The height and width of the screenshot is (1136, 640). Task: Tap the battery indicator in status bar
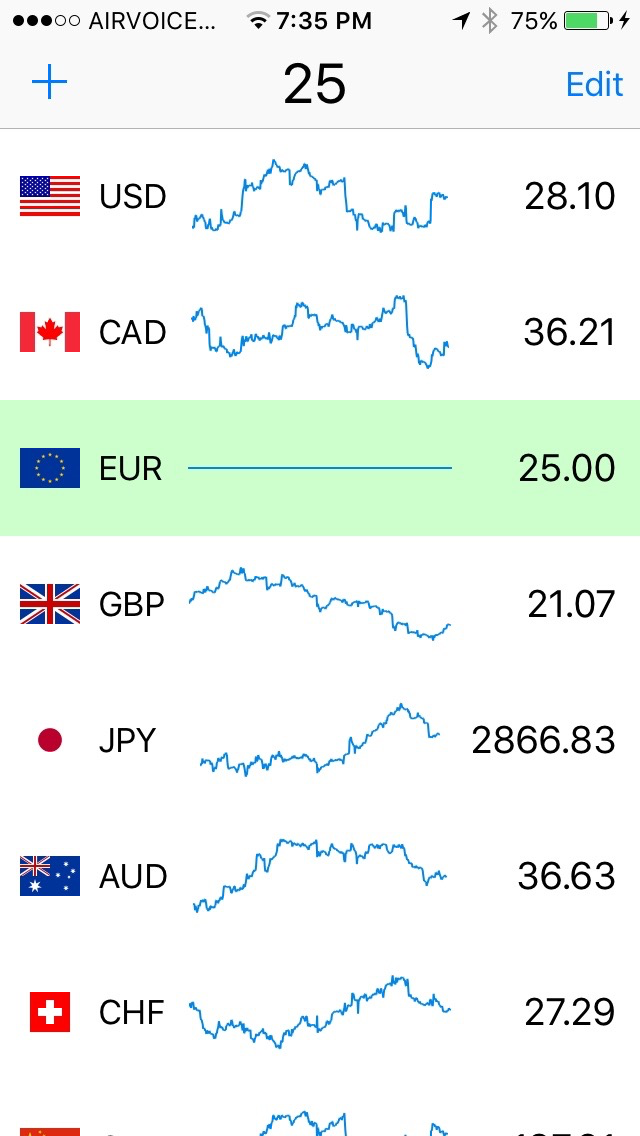[587, 21]
